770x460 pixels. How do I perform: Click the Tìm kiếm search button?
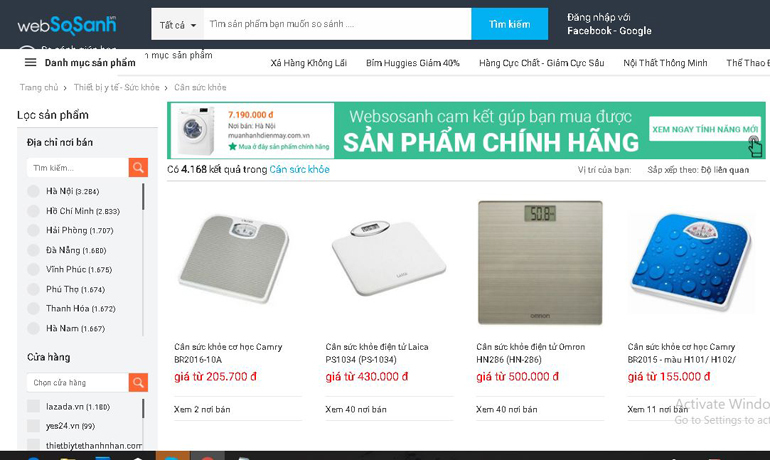509,24
